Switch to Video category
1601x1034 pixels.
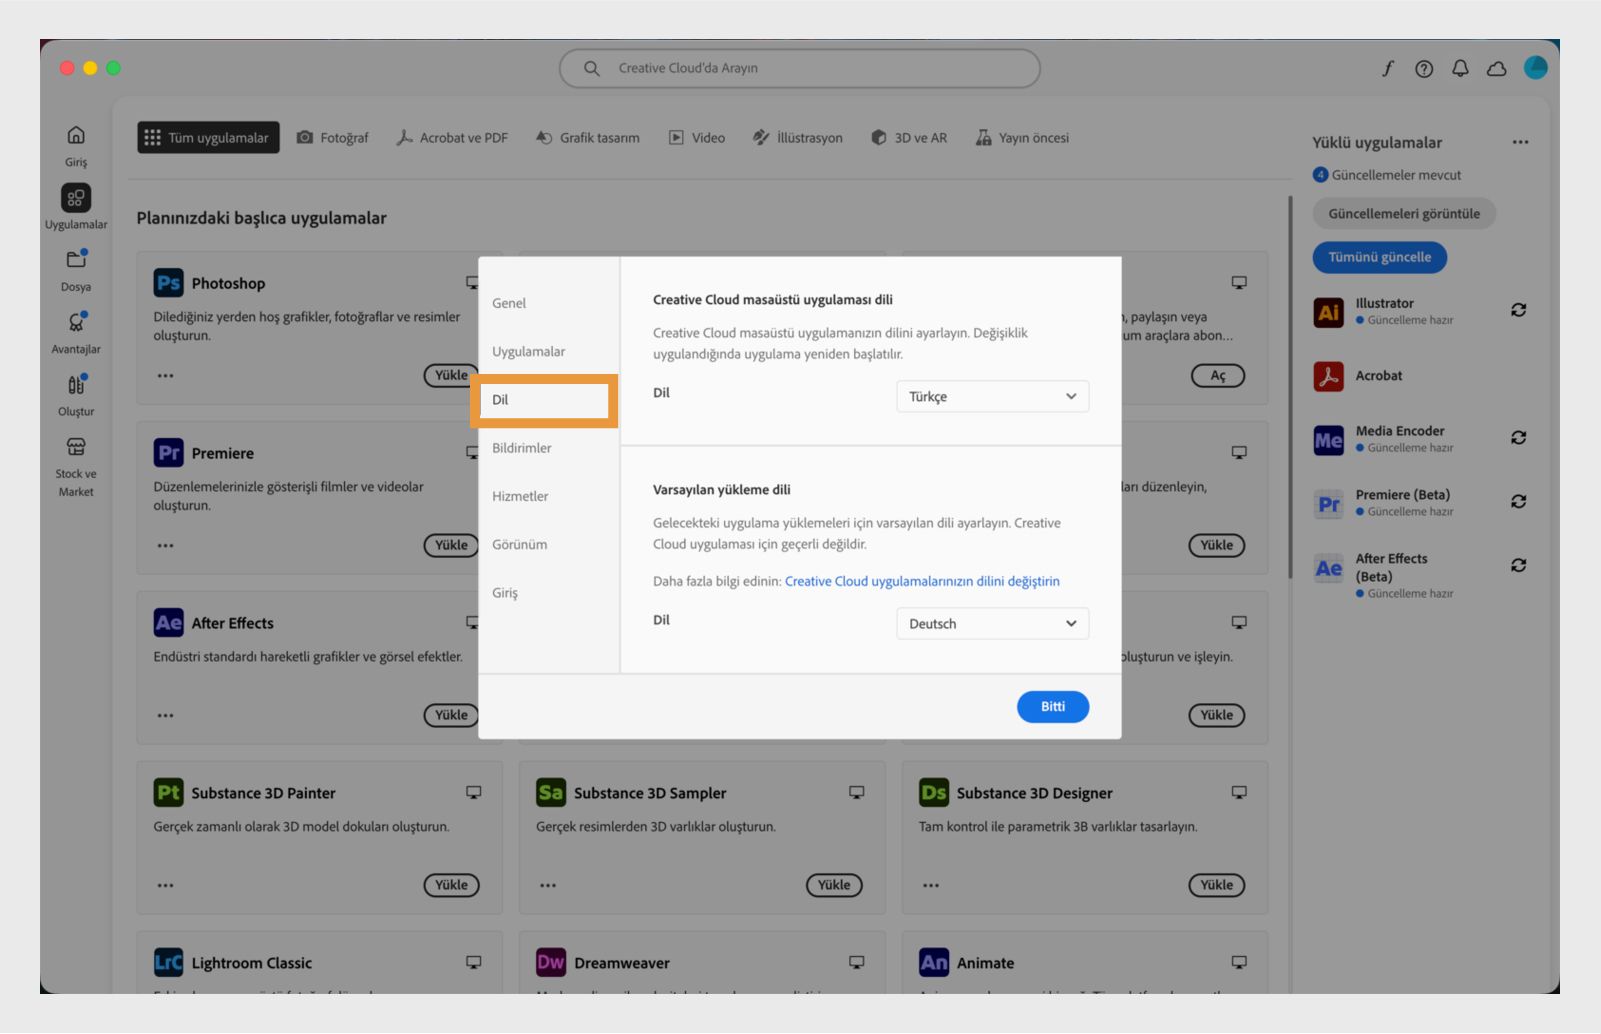coord(697,138)
